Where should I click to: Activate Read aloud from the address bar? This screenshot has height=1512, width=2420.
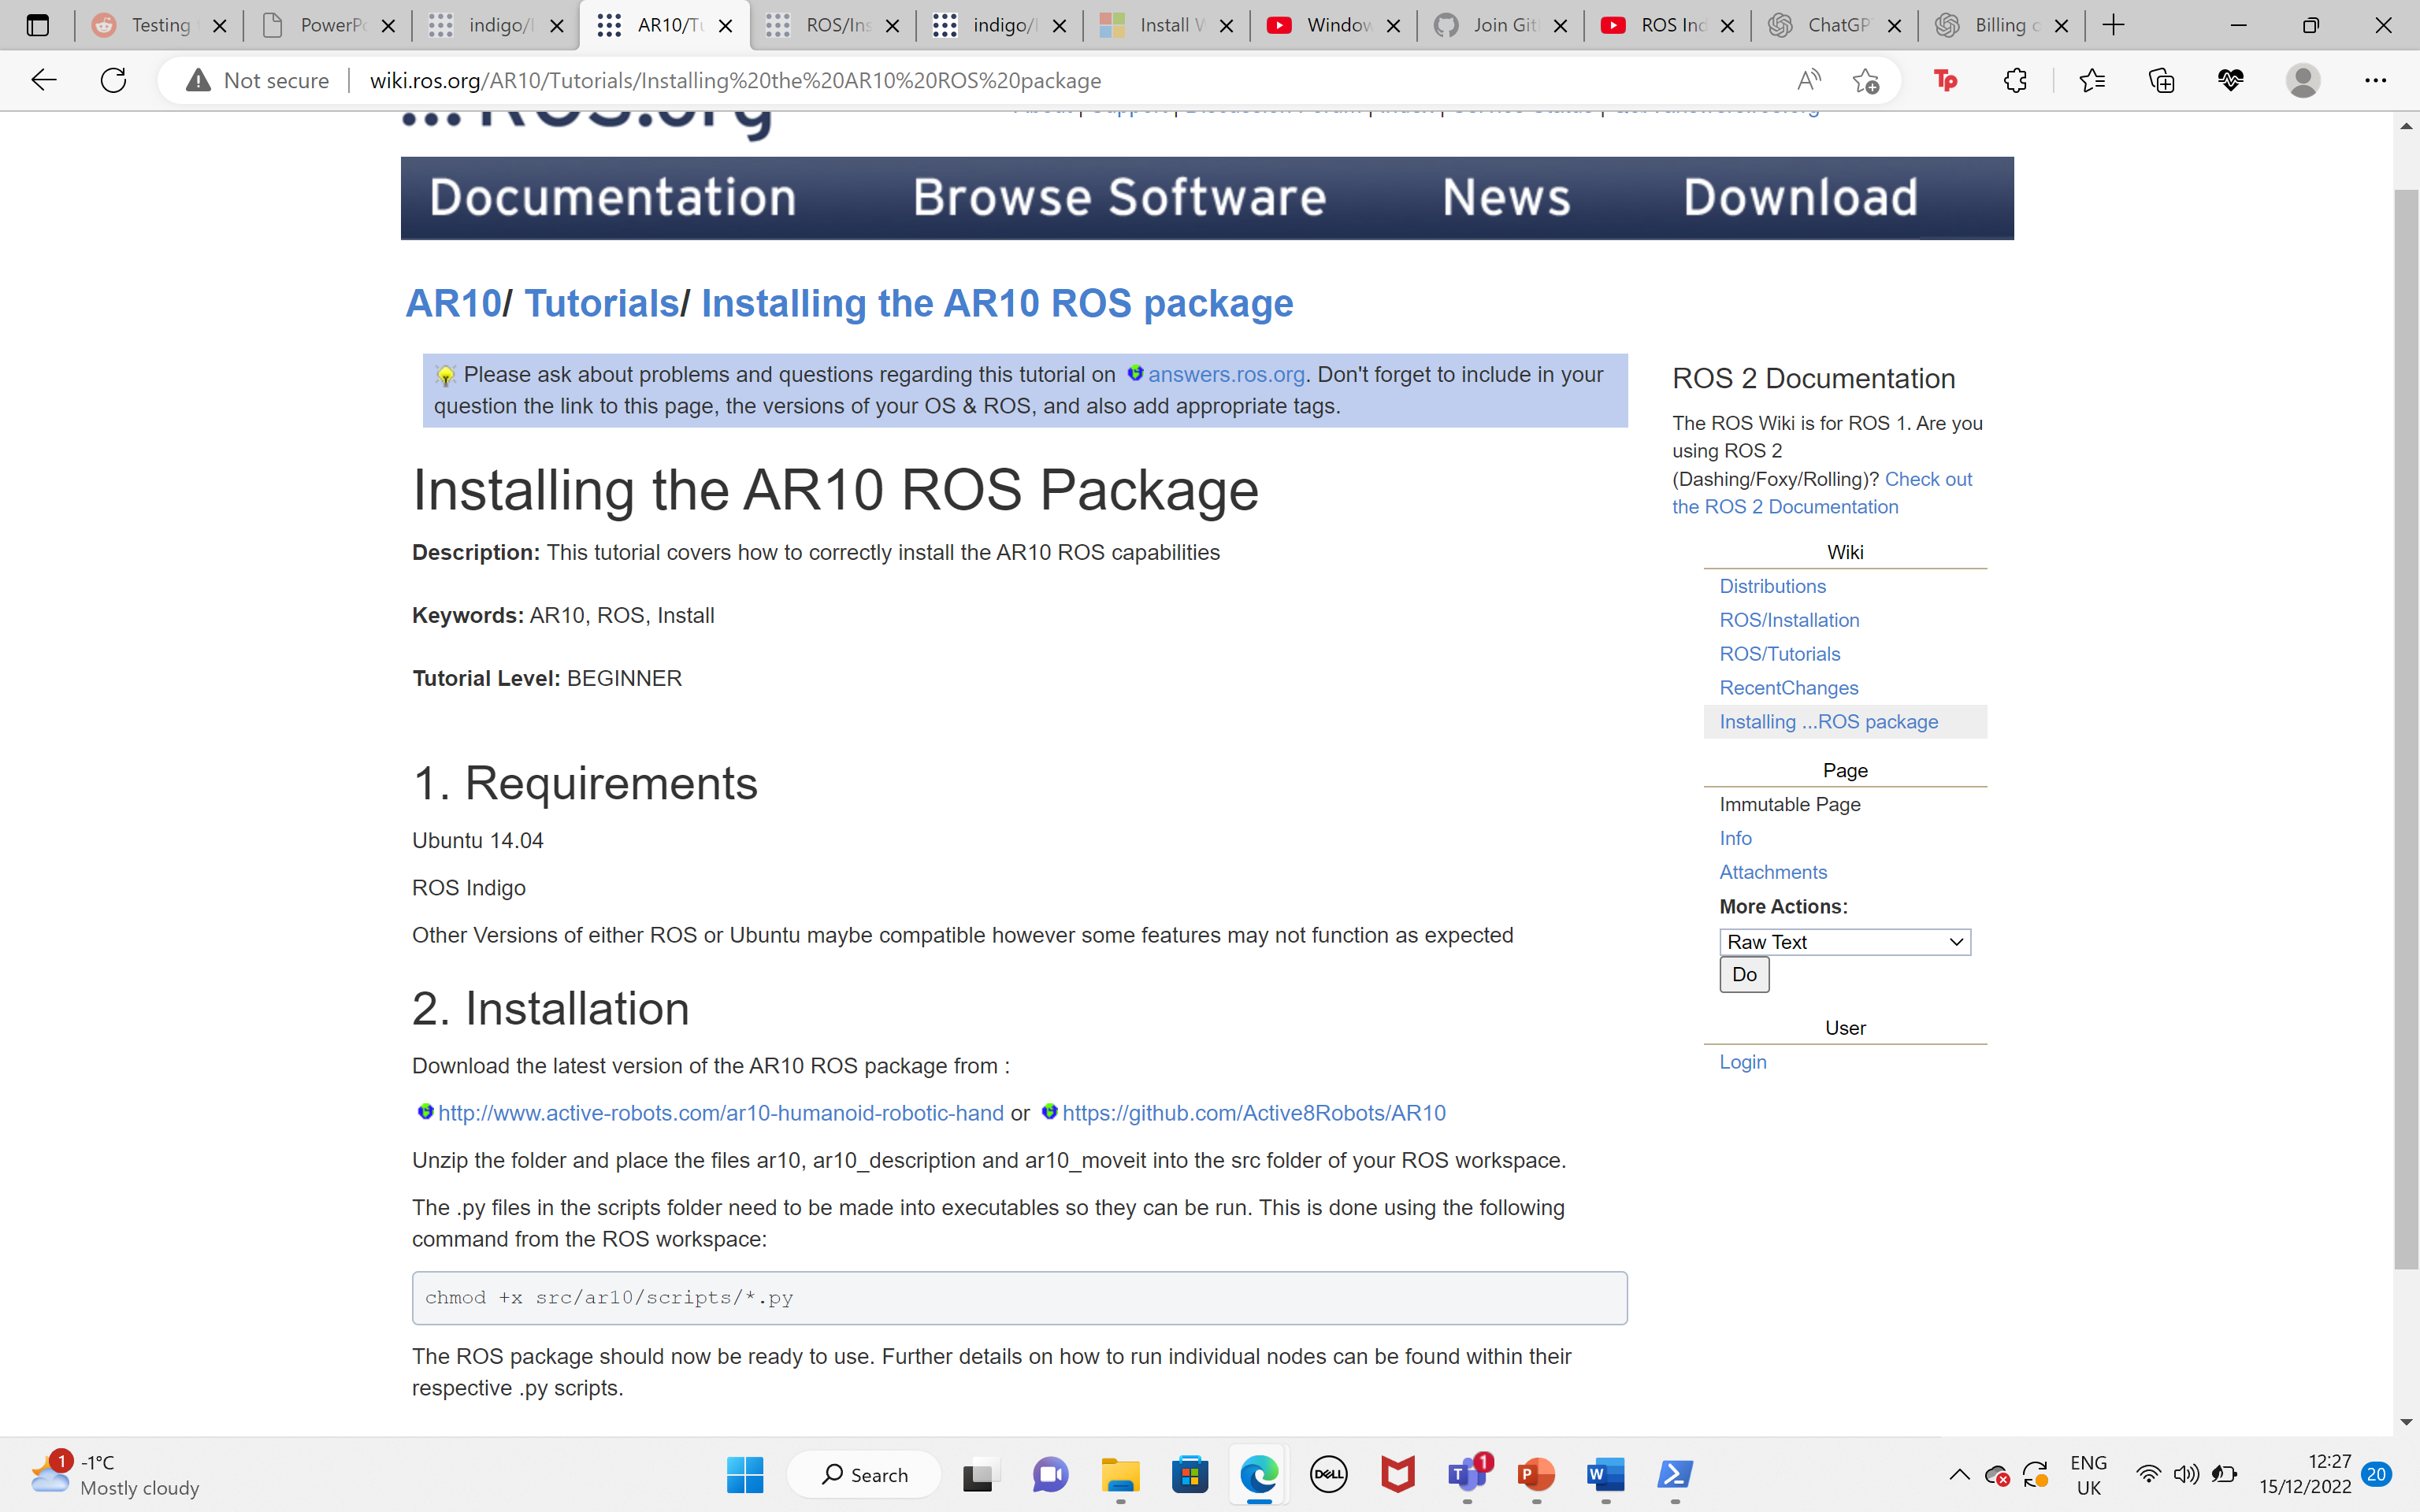1809,80
